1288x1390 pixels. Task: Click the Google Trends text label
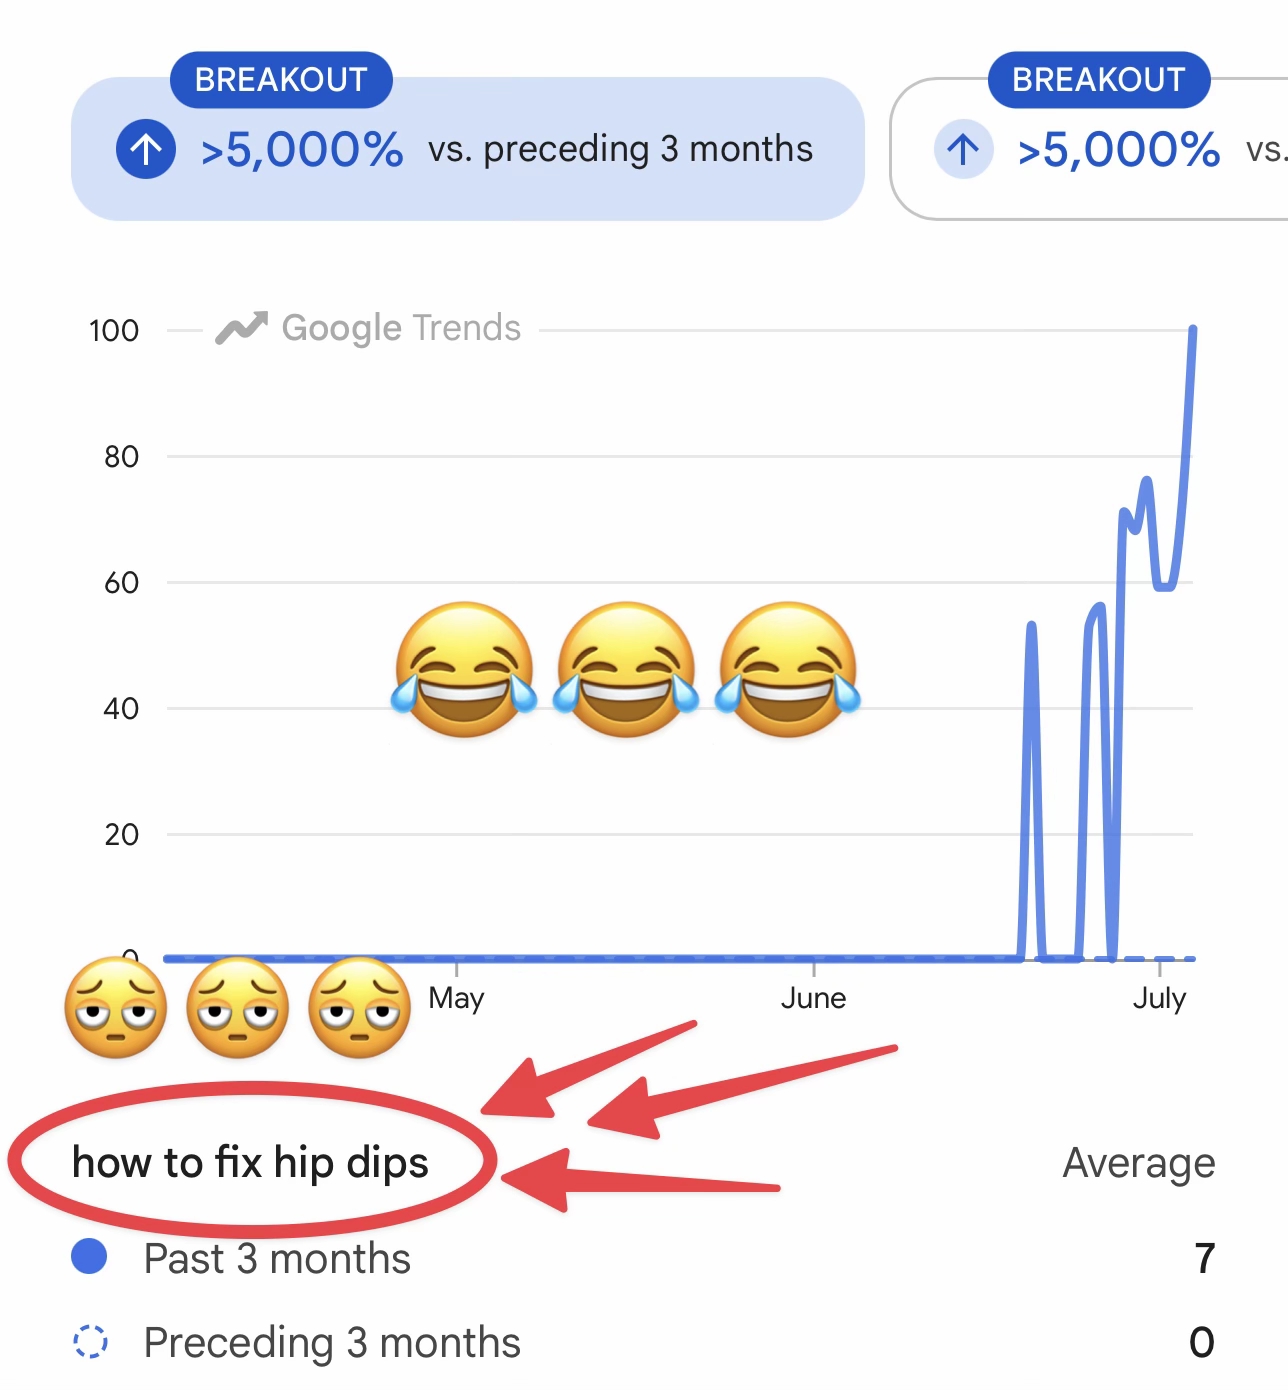pos(401,328)
